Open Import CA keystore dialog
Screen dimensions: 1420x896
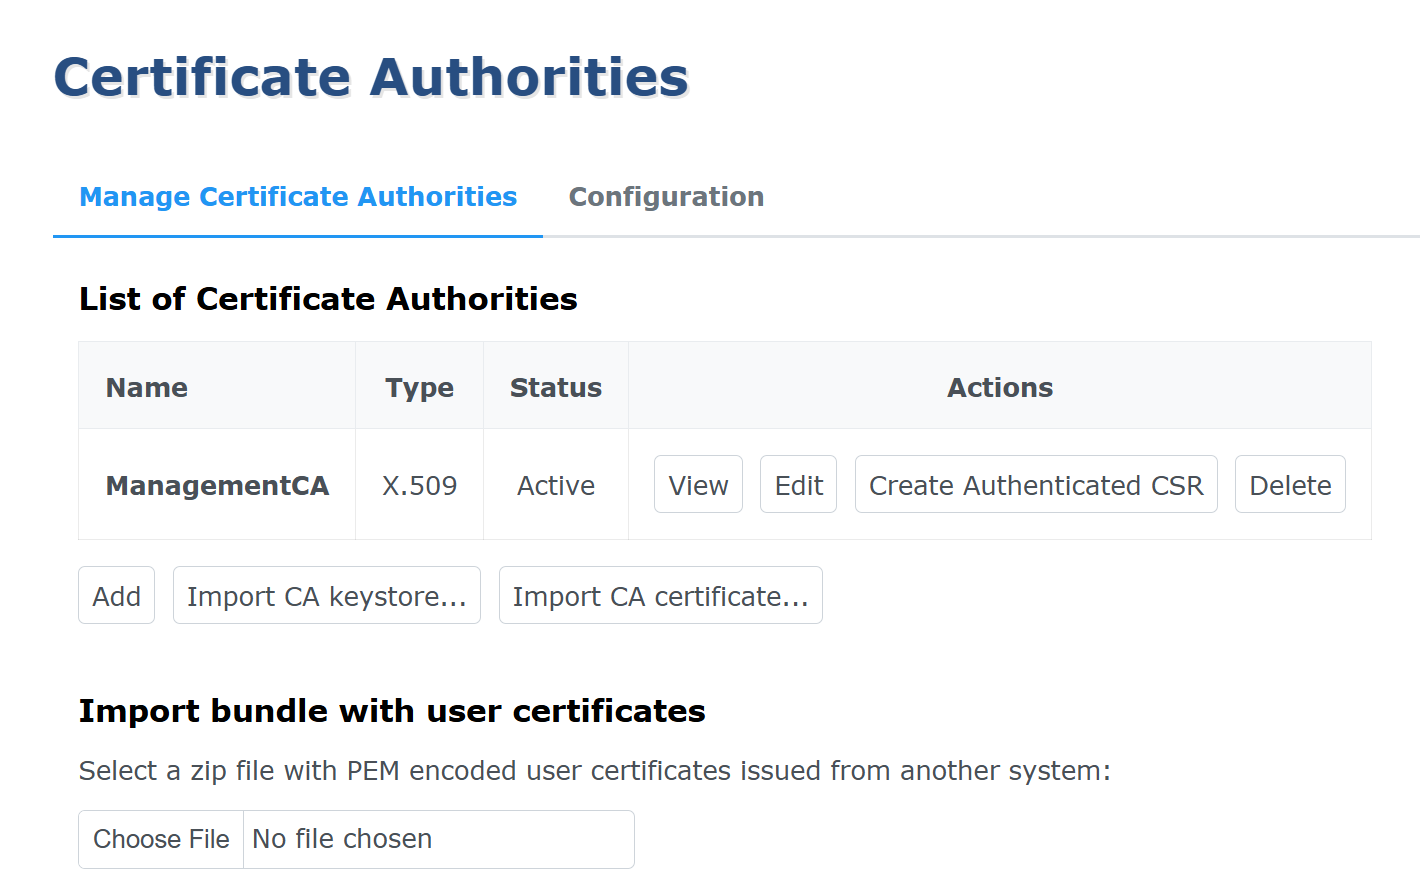coord(326,596)
